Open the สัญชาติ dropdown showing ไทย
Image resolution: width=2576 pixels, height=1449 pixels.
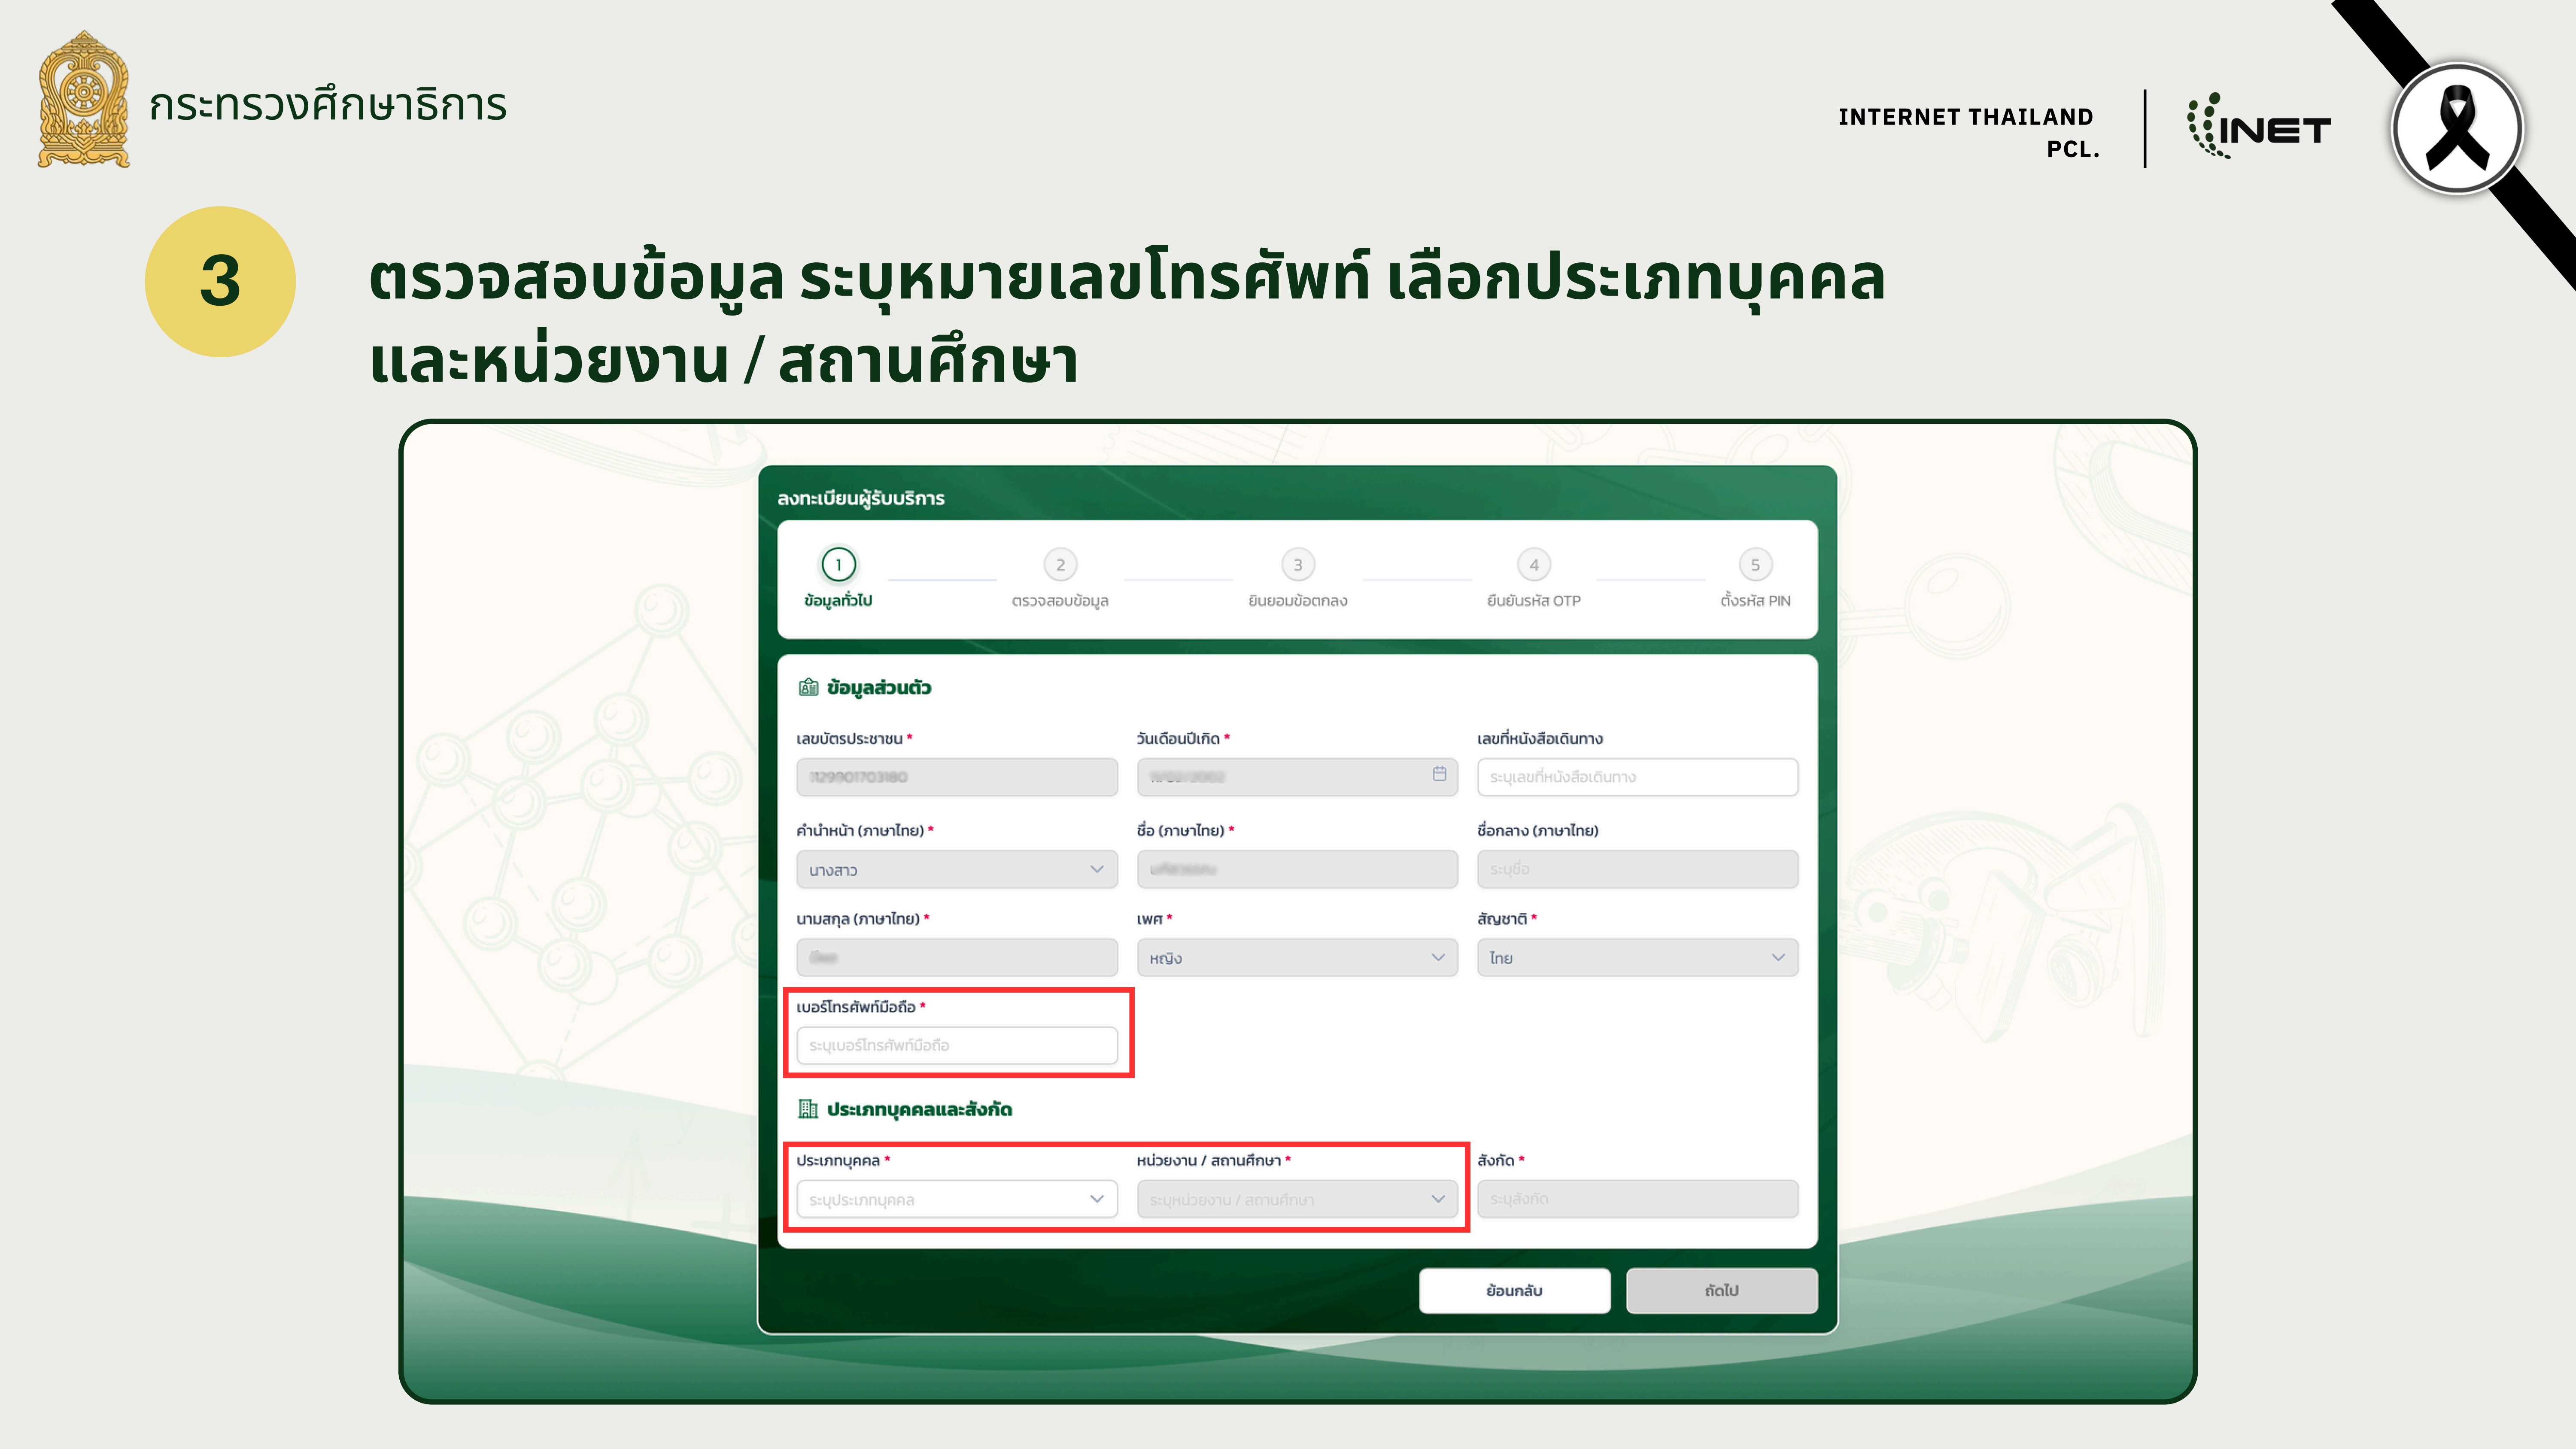tap(1638, 958)
